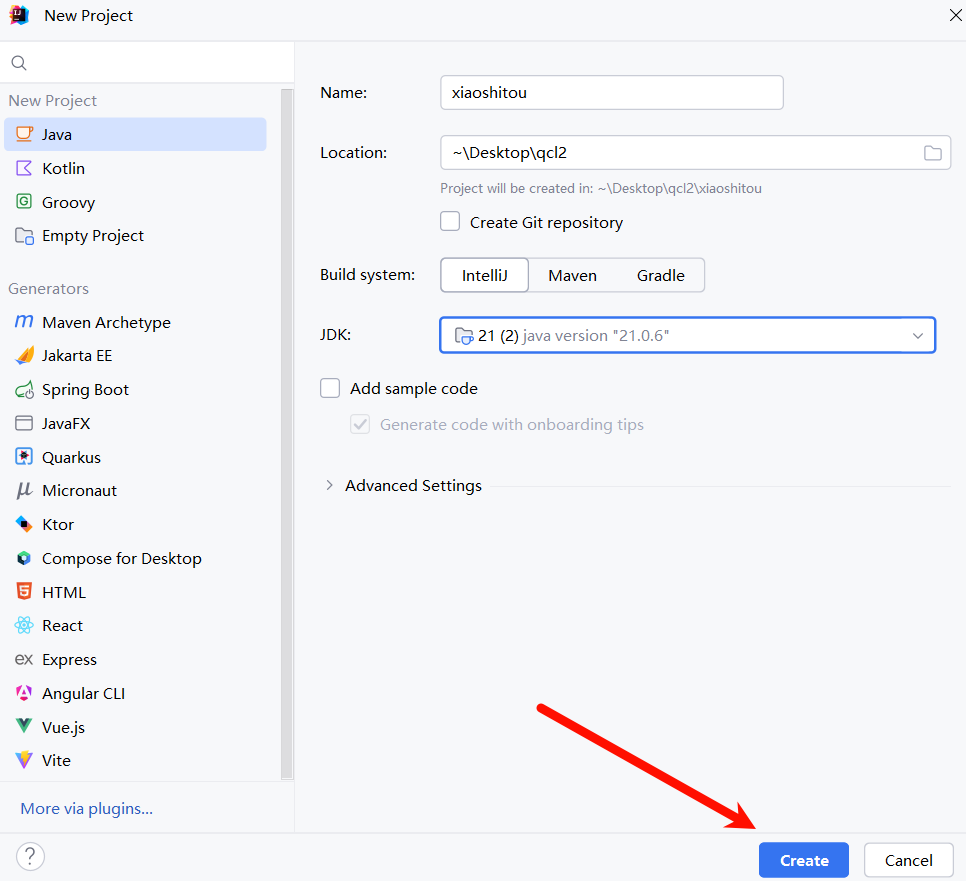Select Micronaut generator label
The image size is (966, 881).
click(79, 490)
